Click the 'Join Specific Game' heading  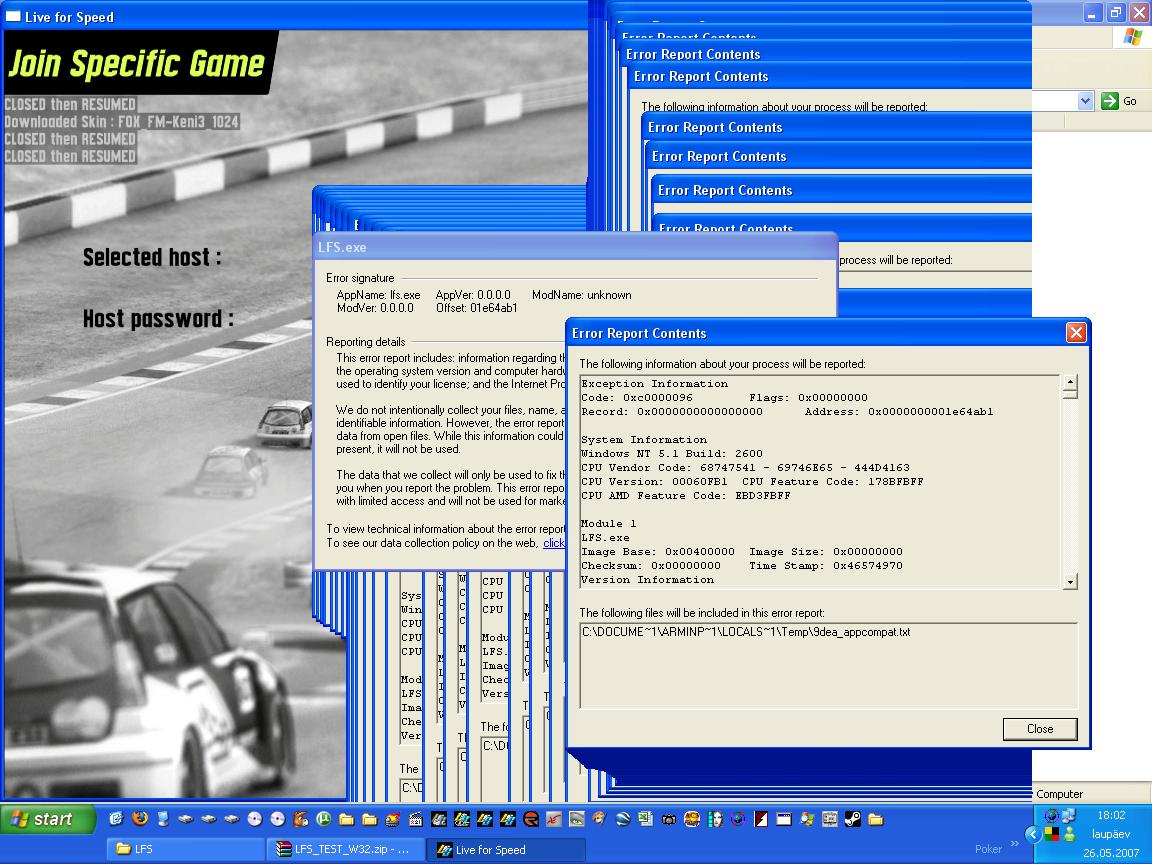tap(136, 63)
